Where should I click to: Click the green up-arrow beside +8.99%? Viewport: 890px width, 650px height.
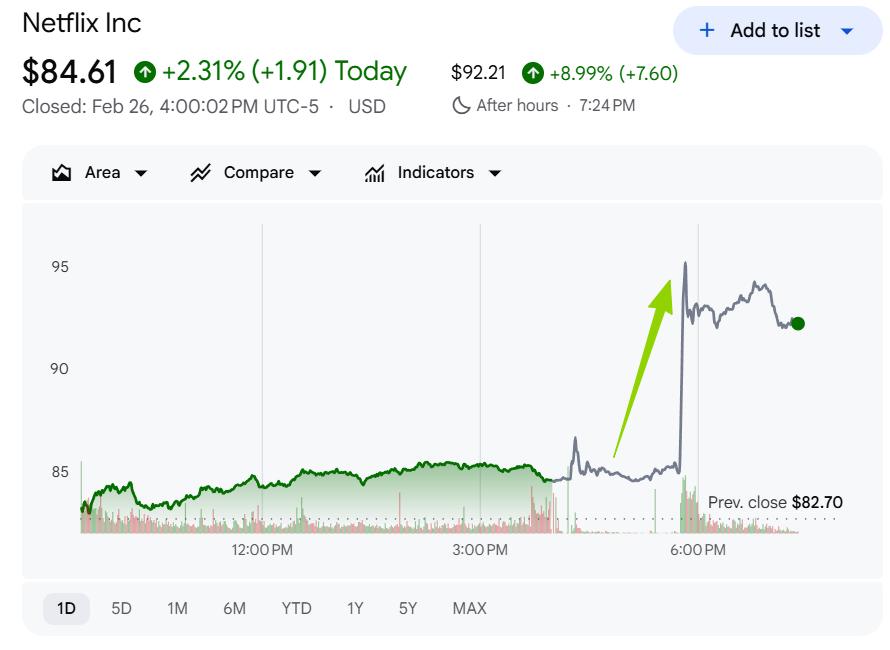tap(533, 73)
